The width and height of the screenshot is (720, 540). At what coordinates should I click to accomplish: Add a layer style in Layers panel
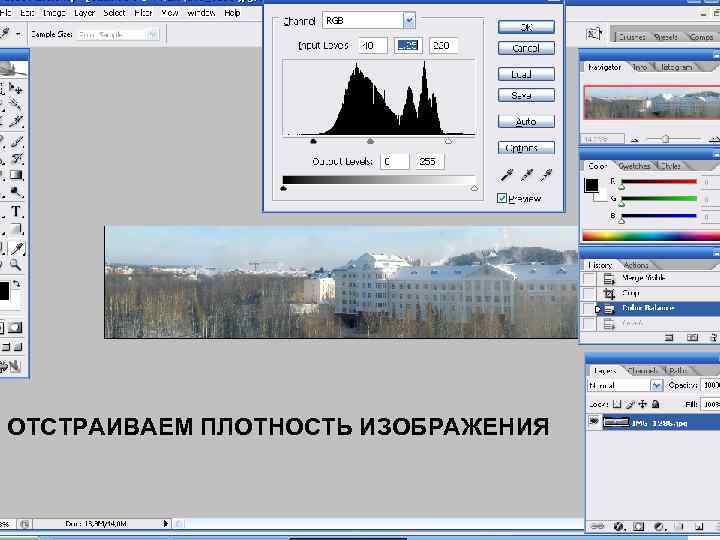619,526
